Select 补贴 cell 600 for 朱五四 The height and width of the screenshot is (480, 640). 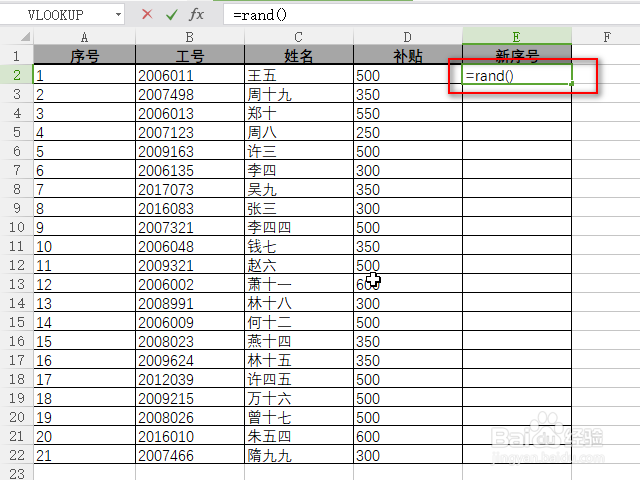point(408,436)
